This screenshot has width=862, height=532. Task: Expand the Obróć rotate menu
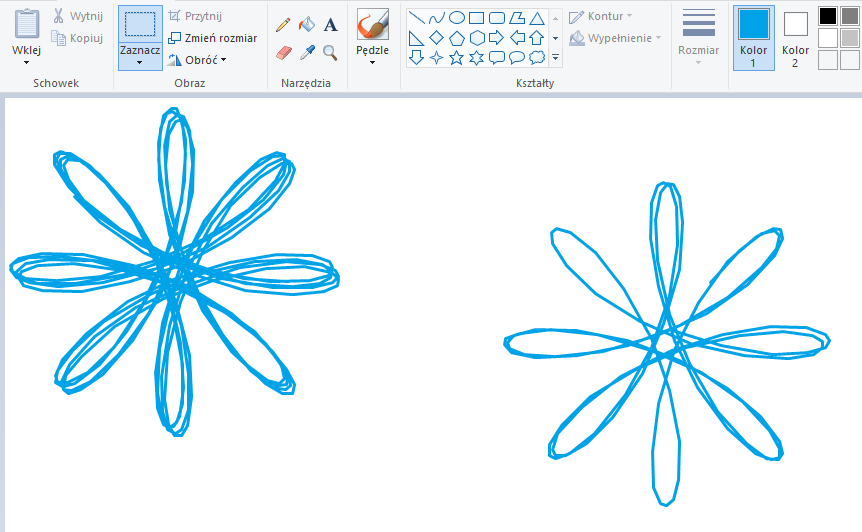[x=197, y=60]
